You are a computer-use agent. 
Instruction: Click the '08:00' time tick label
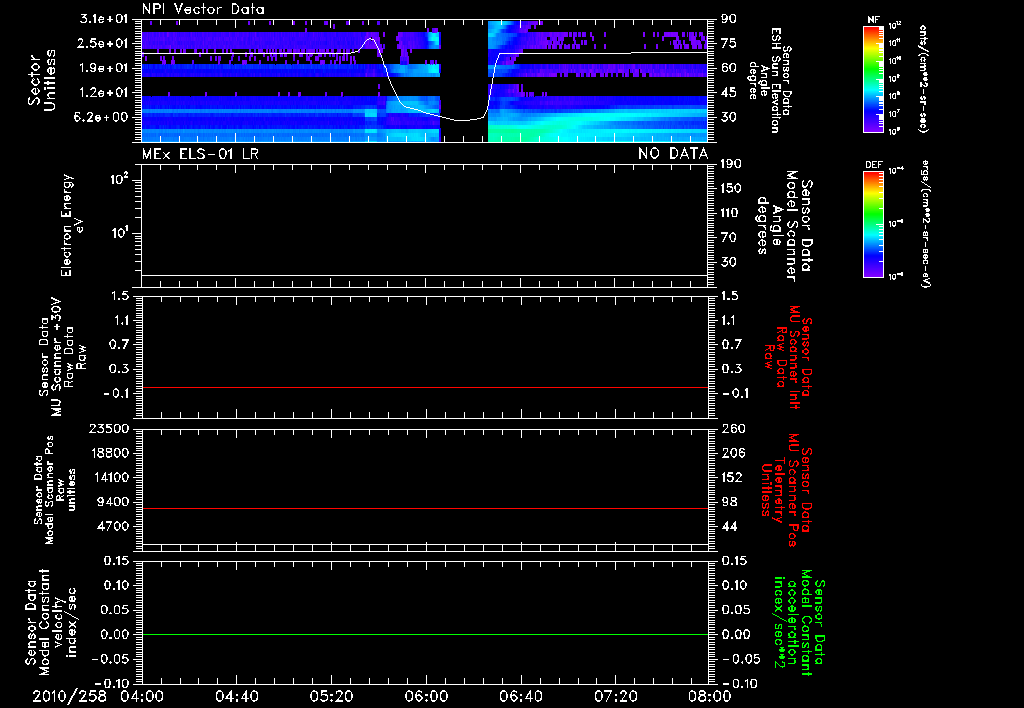point(710,696)
